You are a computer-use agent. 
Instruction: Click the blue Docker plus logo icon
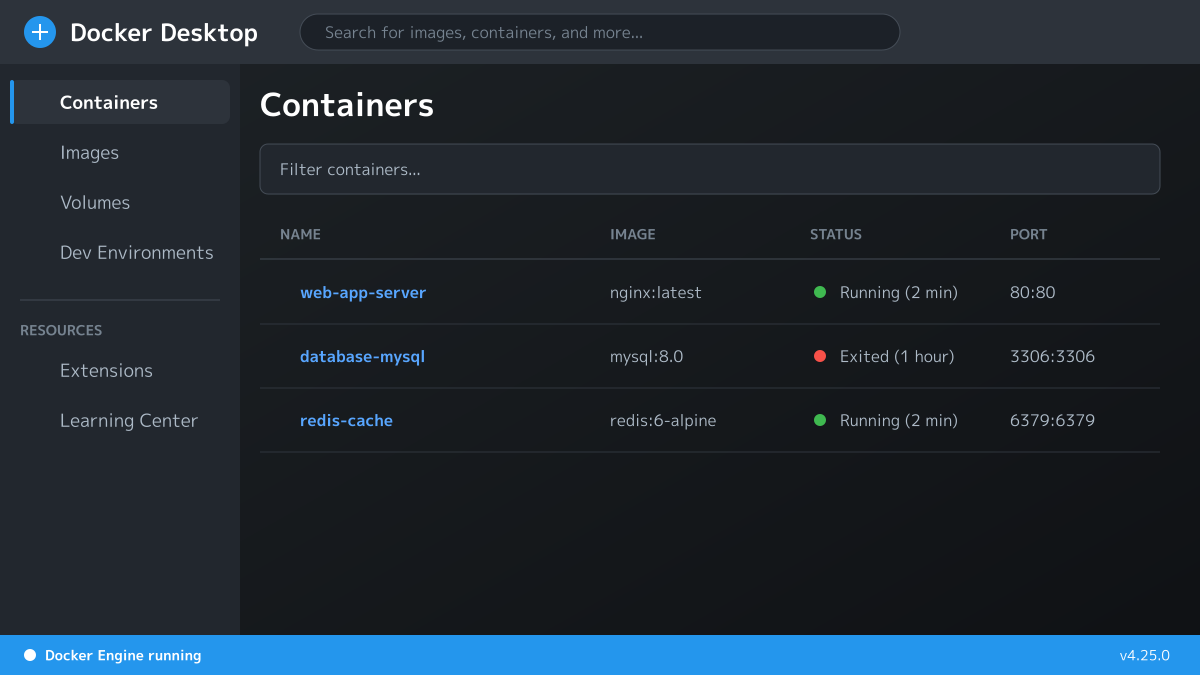40,32
